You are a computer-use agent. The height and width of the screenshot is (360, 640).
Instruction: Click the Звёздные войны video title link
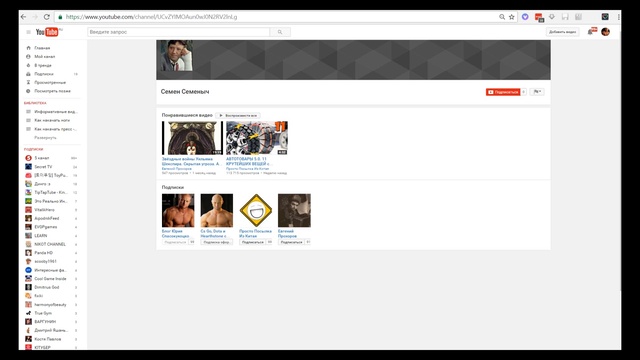click(x=191, y=161)
